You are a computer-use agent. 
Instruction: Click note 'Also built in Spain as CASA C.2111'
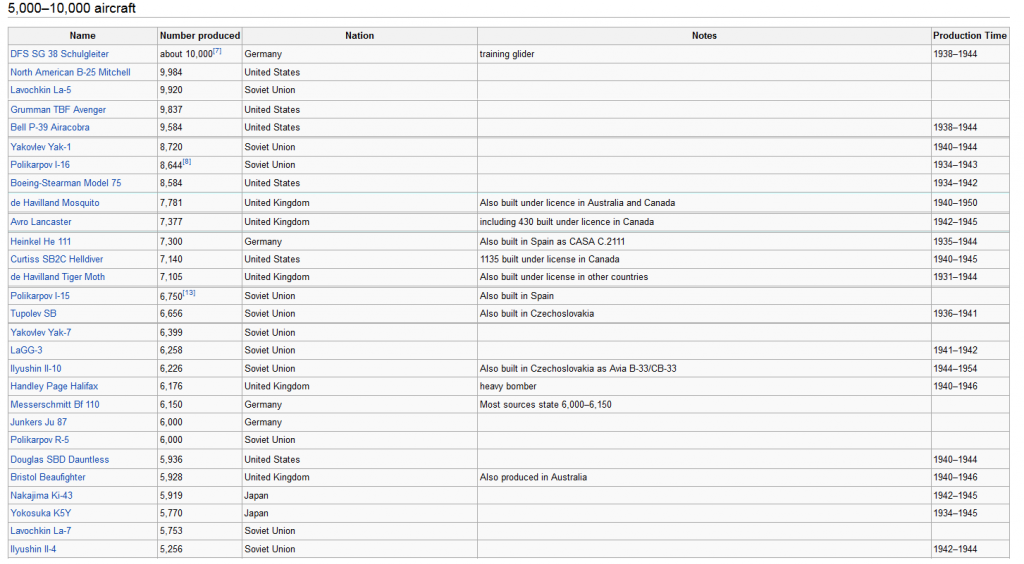[x=552, y=242]
